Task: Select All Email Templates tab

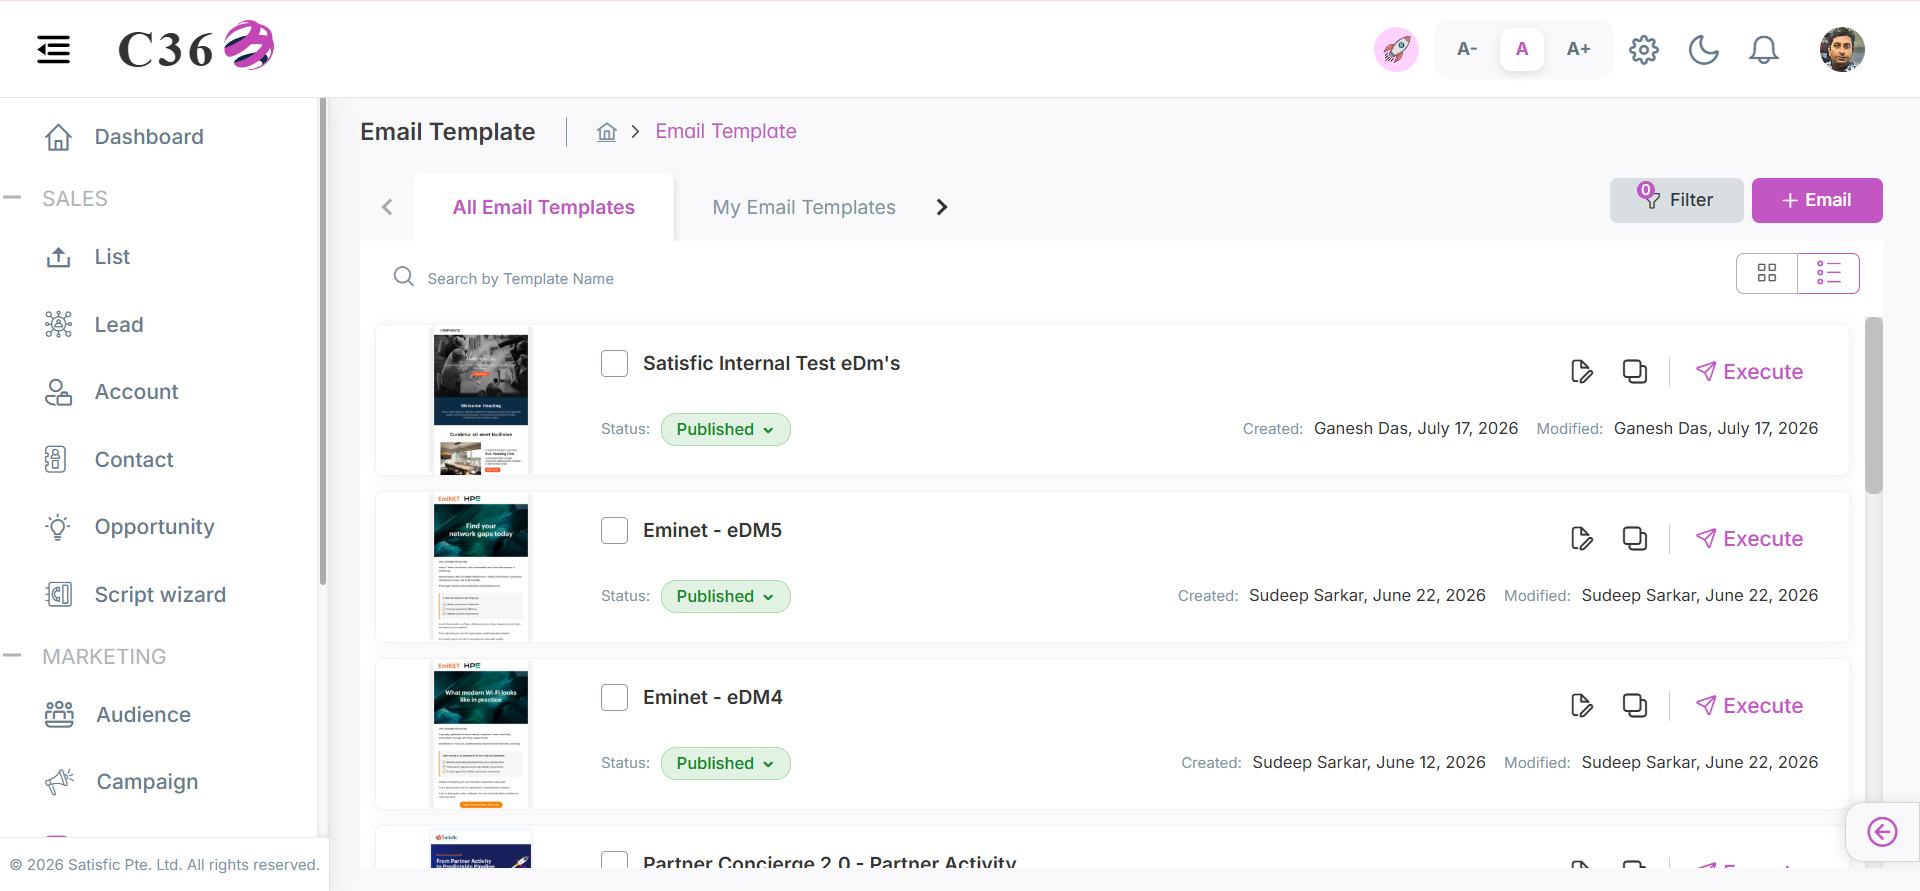Action: (x=544, y=207)
